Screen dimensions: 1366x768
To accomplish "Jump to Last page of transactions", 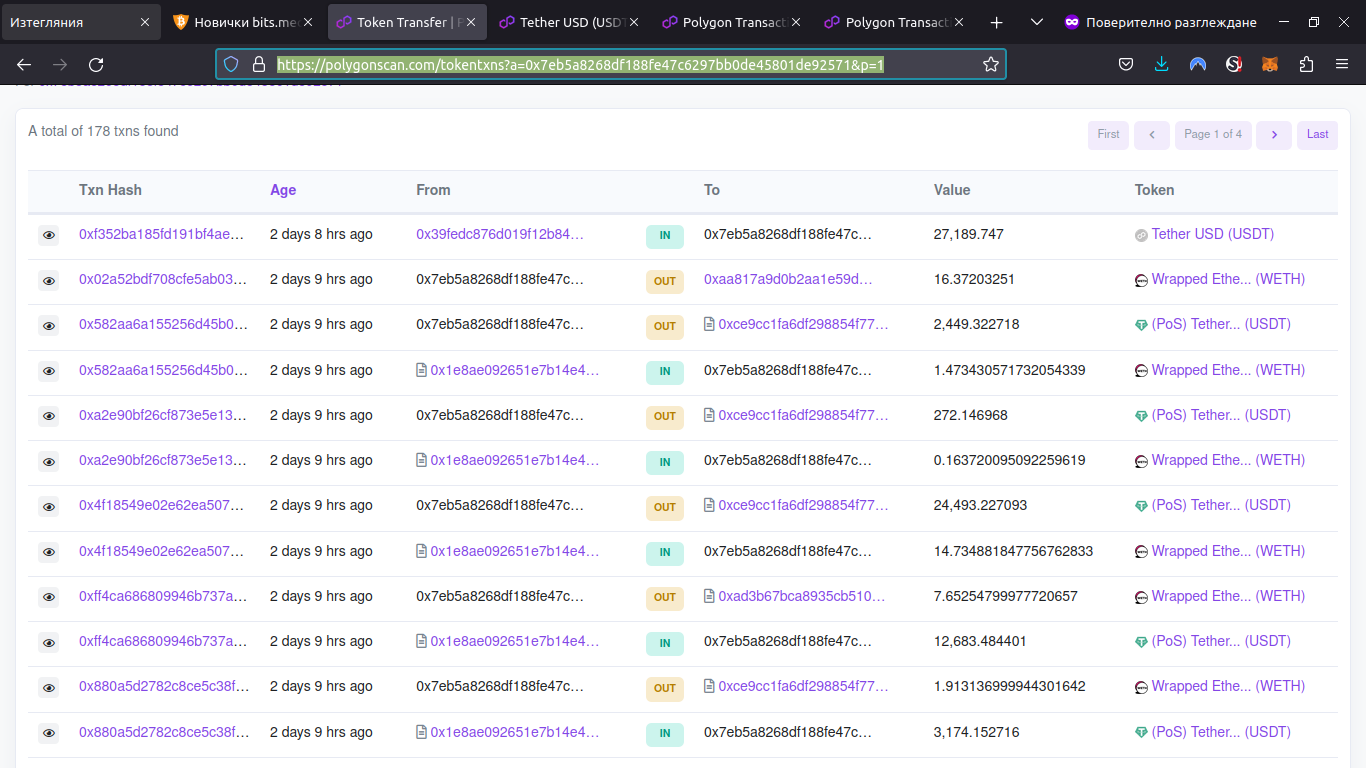I will tap(1318, 135).
